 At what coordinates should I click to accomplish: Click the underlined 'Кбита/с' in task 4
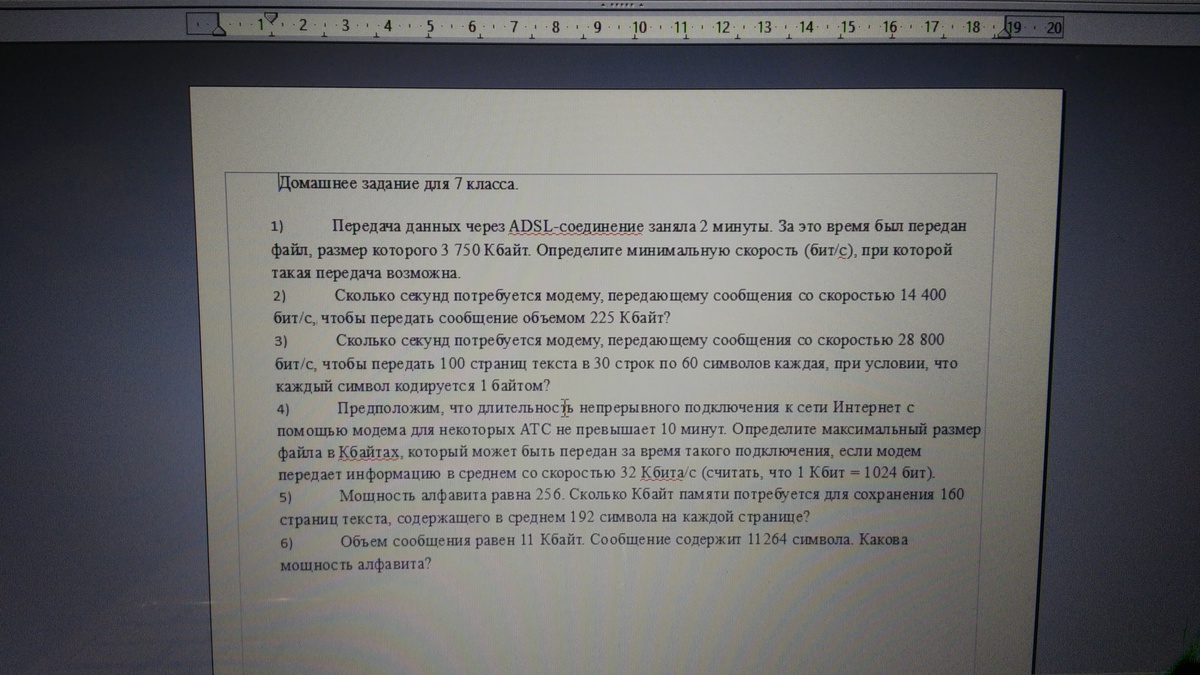(x=665, y=472)
